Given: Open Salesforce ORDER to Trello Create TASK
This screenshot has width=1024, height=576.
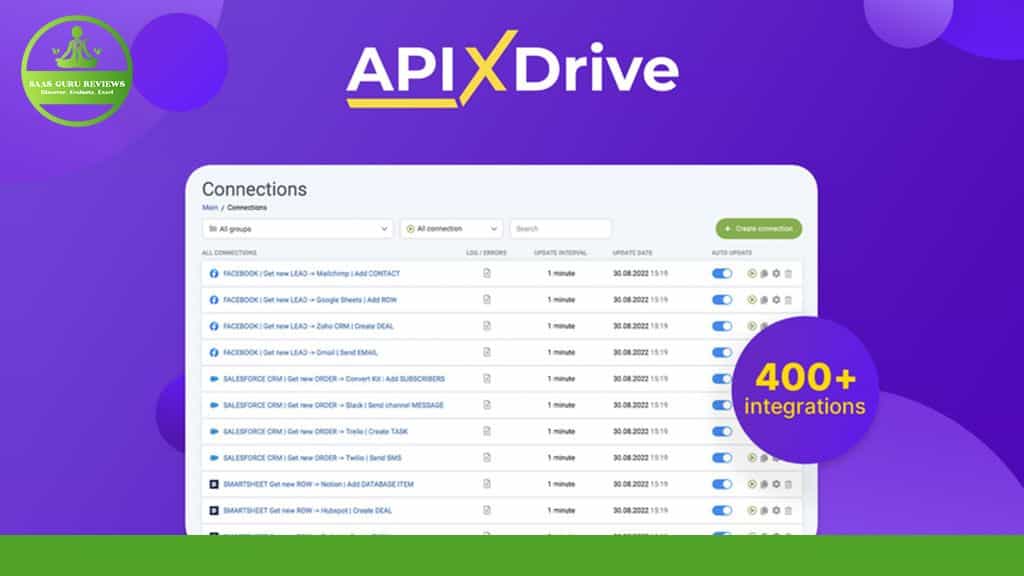Looking at the screenshot, I should (315, 432).
